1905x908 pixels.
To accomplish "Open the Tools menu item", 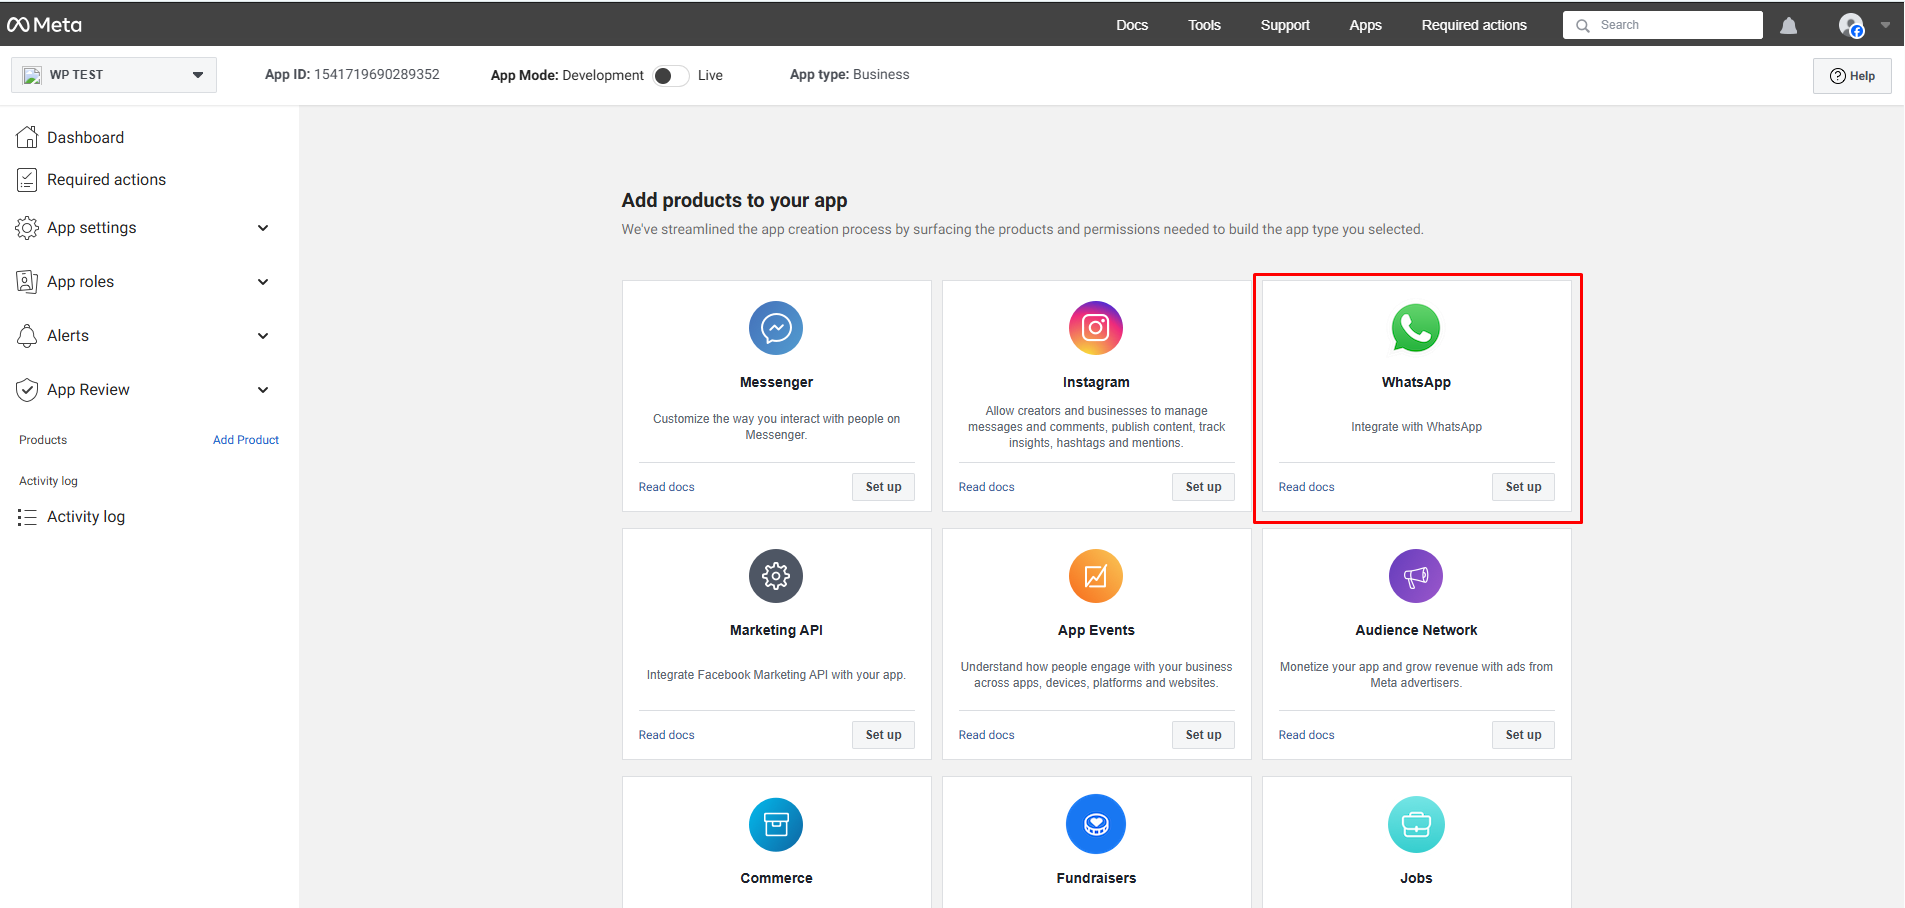I will (1203, 25).
